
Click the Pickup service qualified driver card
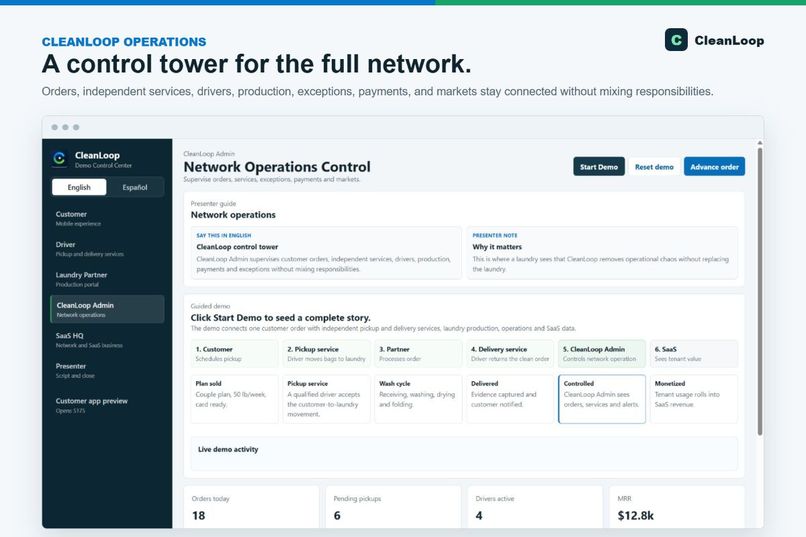click(x=326, y=399)
